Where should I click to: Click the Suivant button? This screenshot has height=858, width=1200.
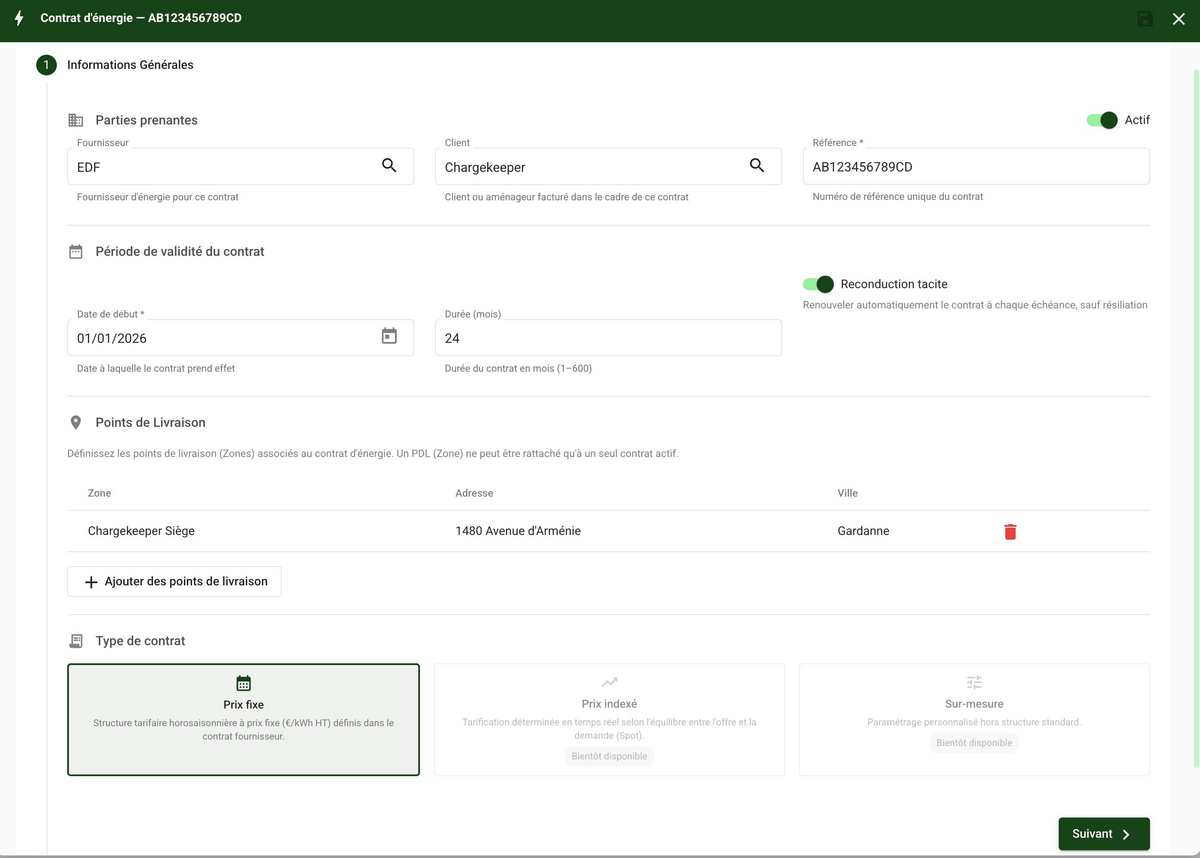click(x=1104, y=834)
